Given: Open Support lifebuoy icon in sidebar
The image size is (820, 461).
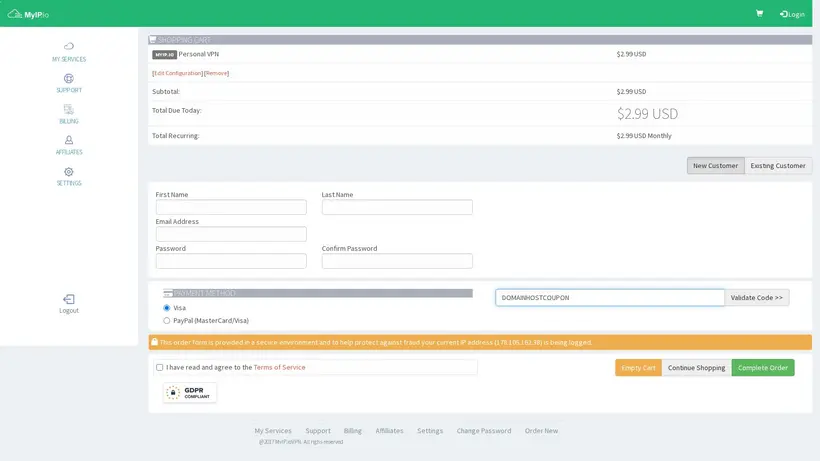Looking at the screenshot, I should point(69,78).
